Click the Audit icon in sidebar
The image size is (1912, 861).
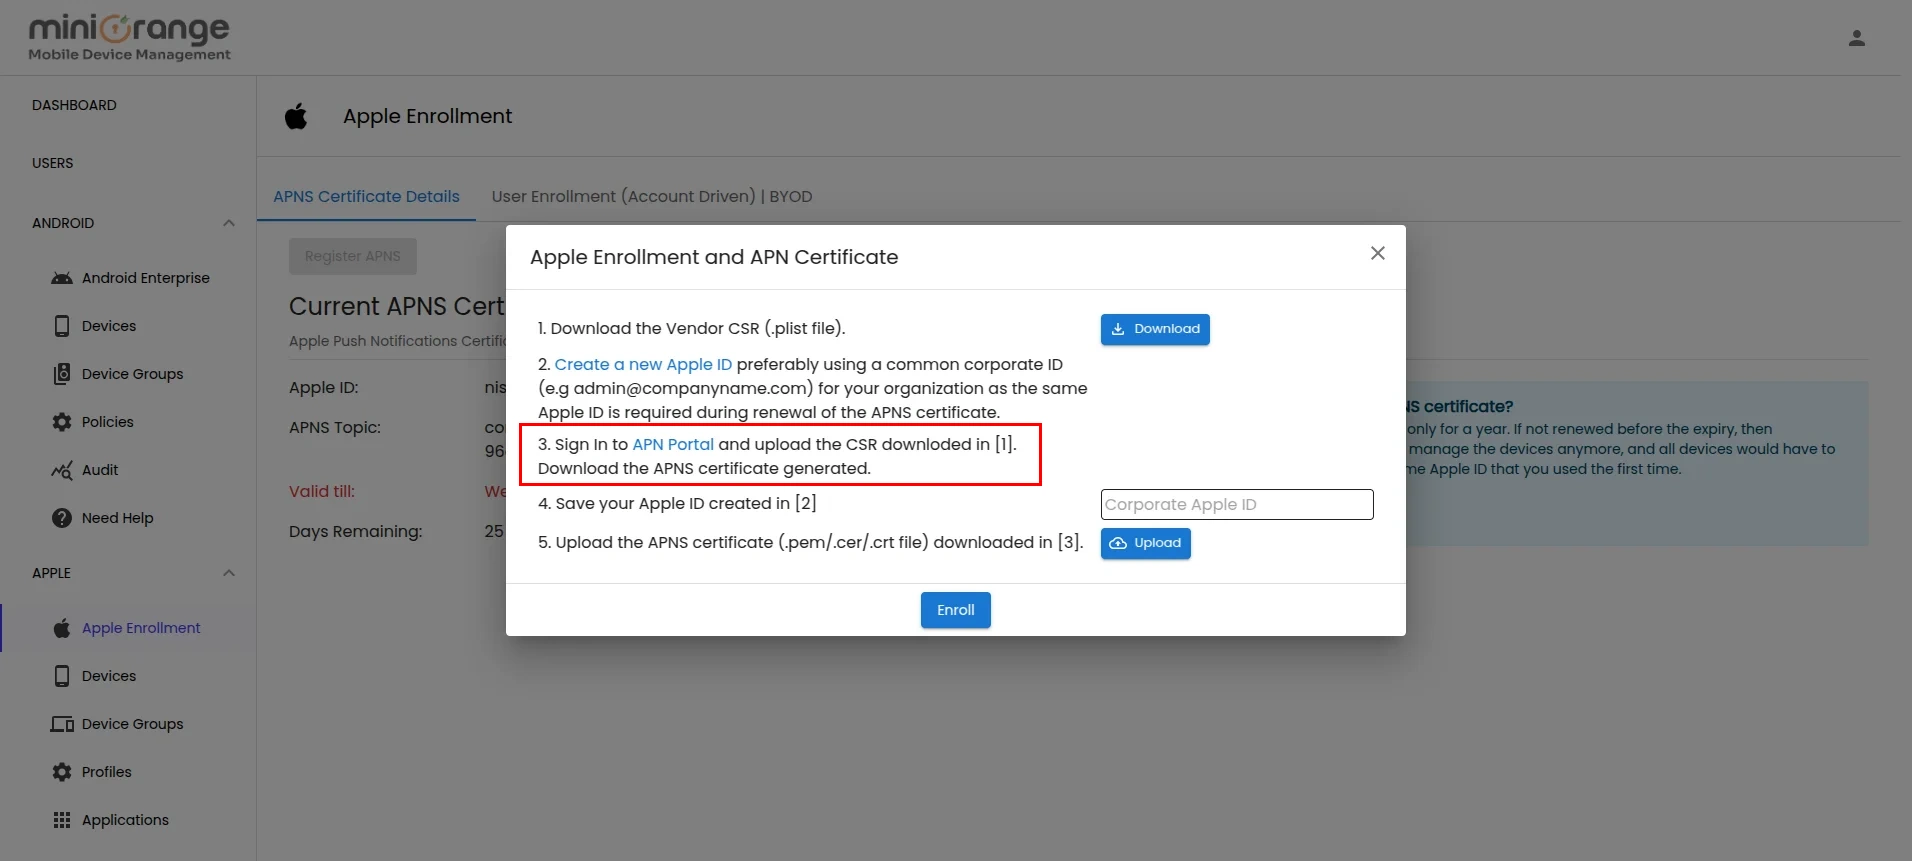click(62, 470)
